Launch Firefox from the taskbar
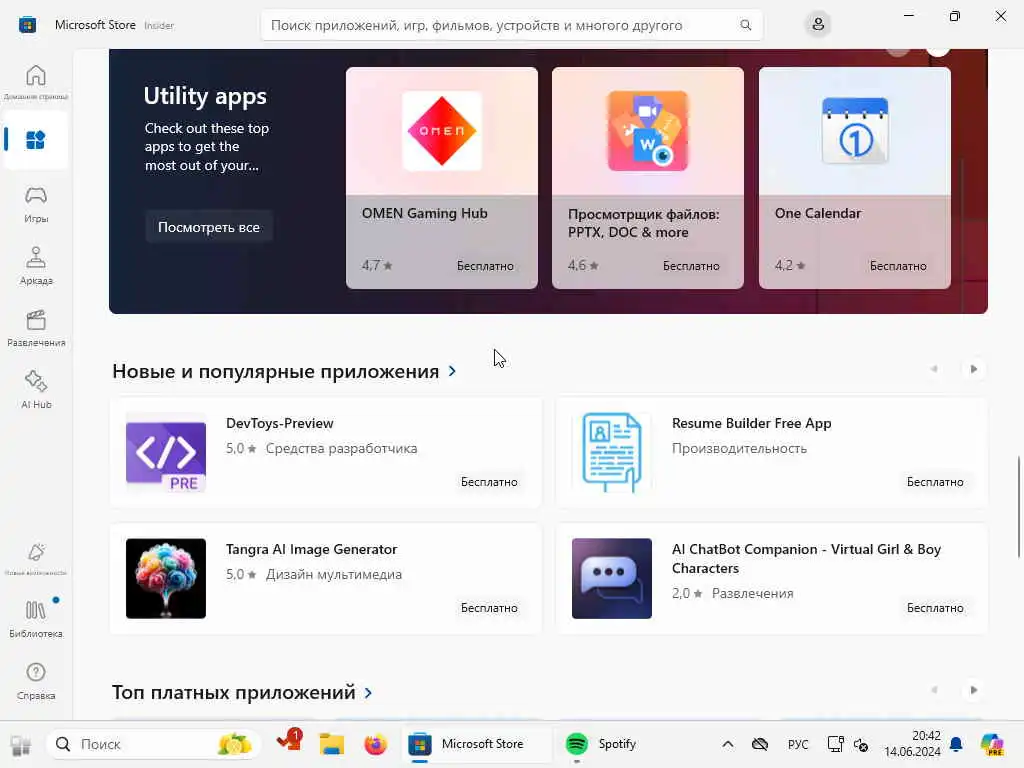 [x=376, y=744]
